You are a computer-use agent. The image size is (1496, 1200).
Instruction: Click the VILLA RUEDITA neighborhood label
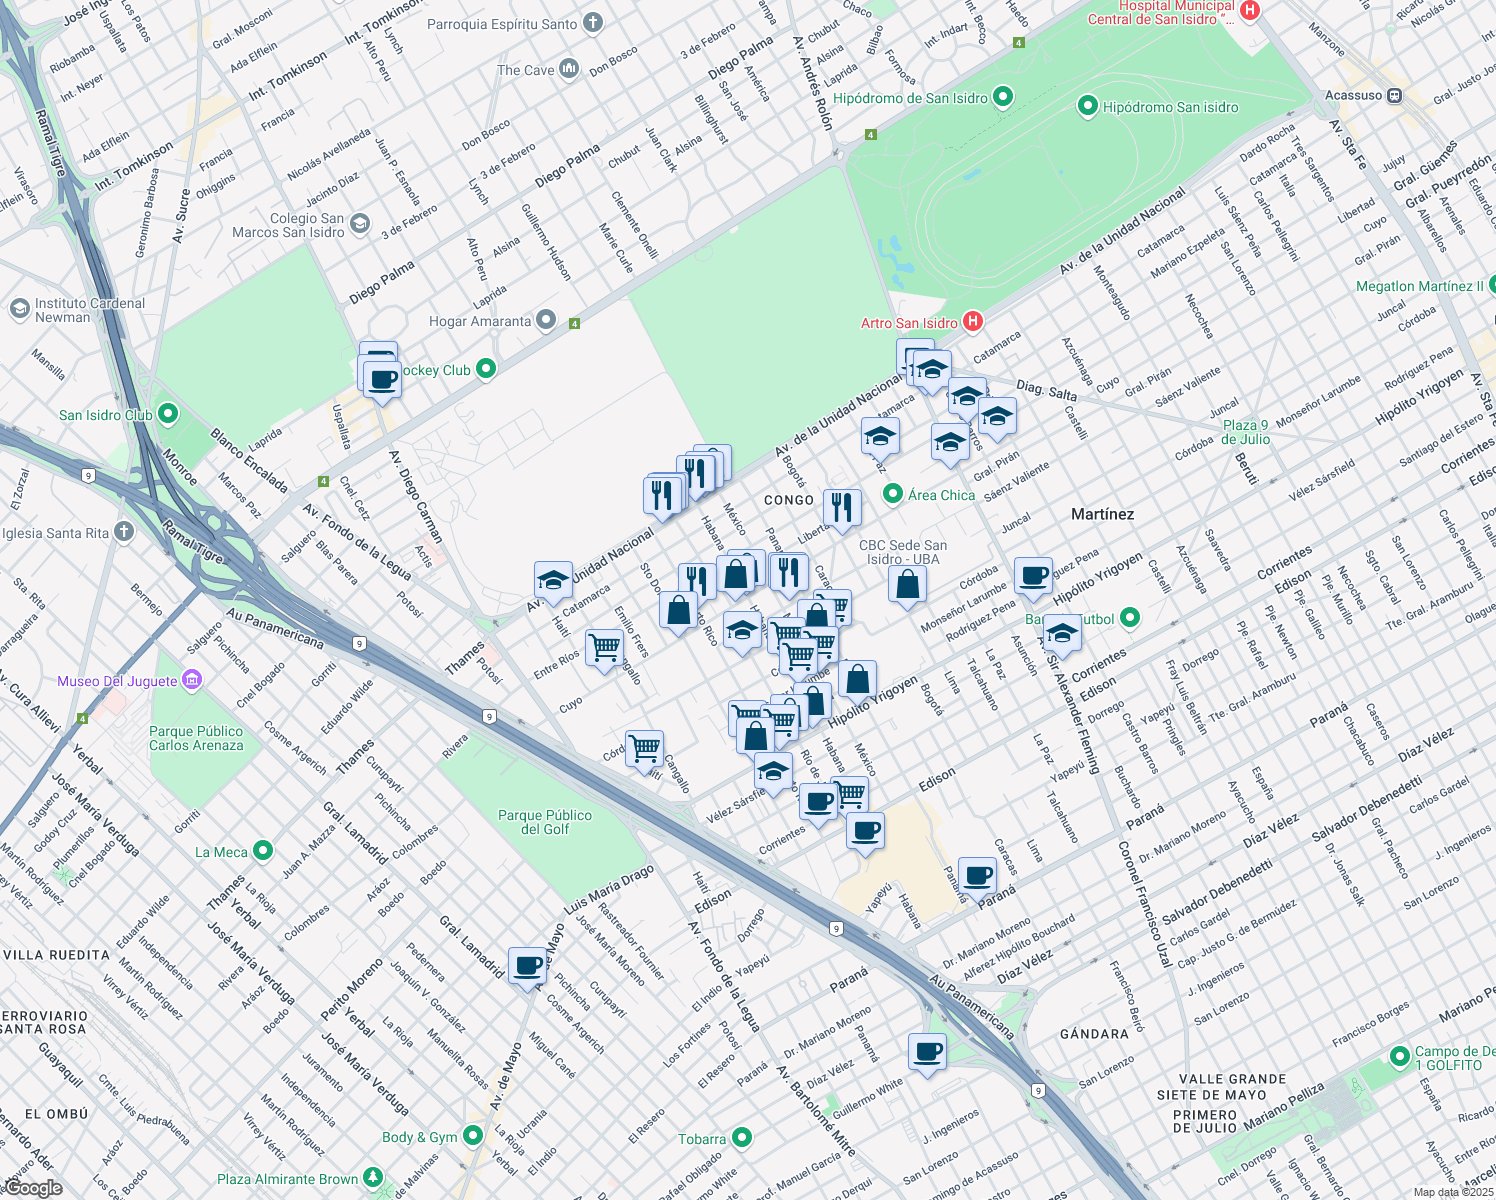55,955
